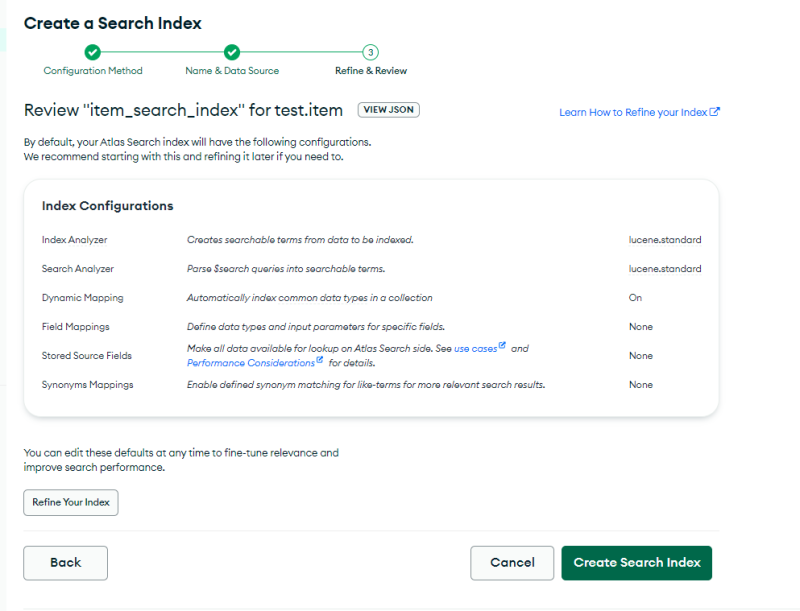Click external-link icon after 'use cases'
800x611 pixels.
tap(503, 346)
